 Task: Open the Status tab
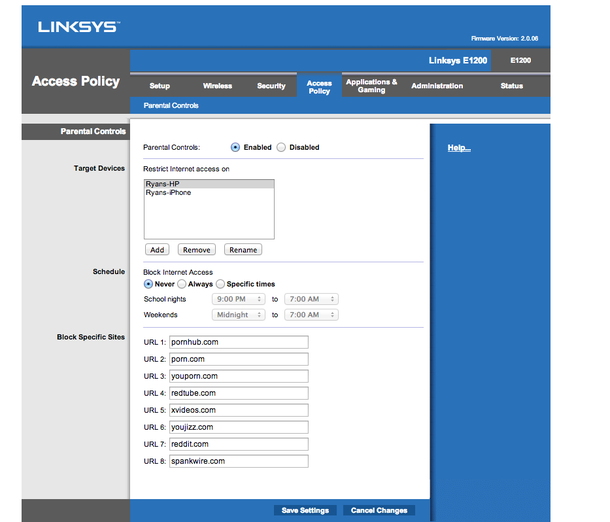point(512,86)
